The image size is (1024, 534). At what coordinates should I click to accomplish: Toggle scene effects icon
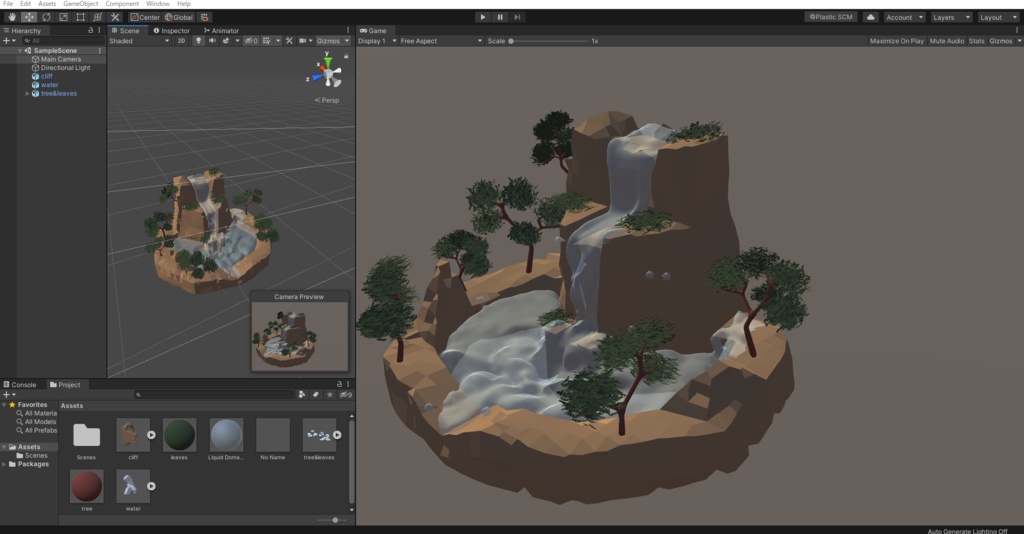(x=226, y=40)
